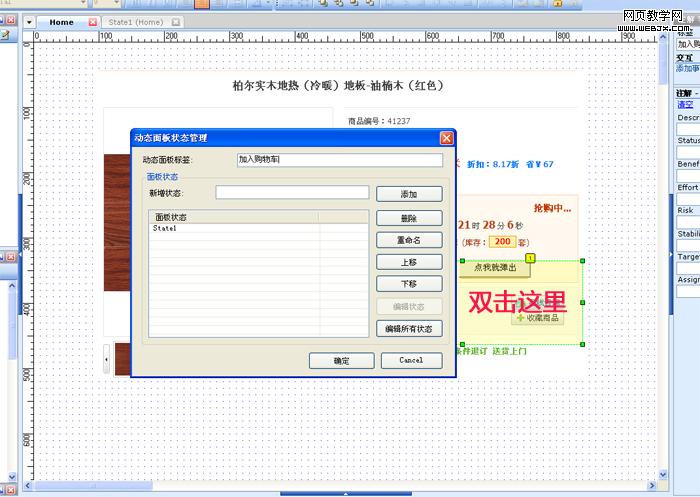Open 编辑所有状态

[x=408, y=328]
